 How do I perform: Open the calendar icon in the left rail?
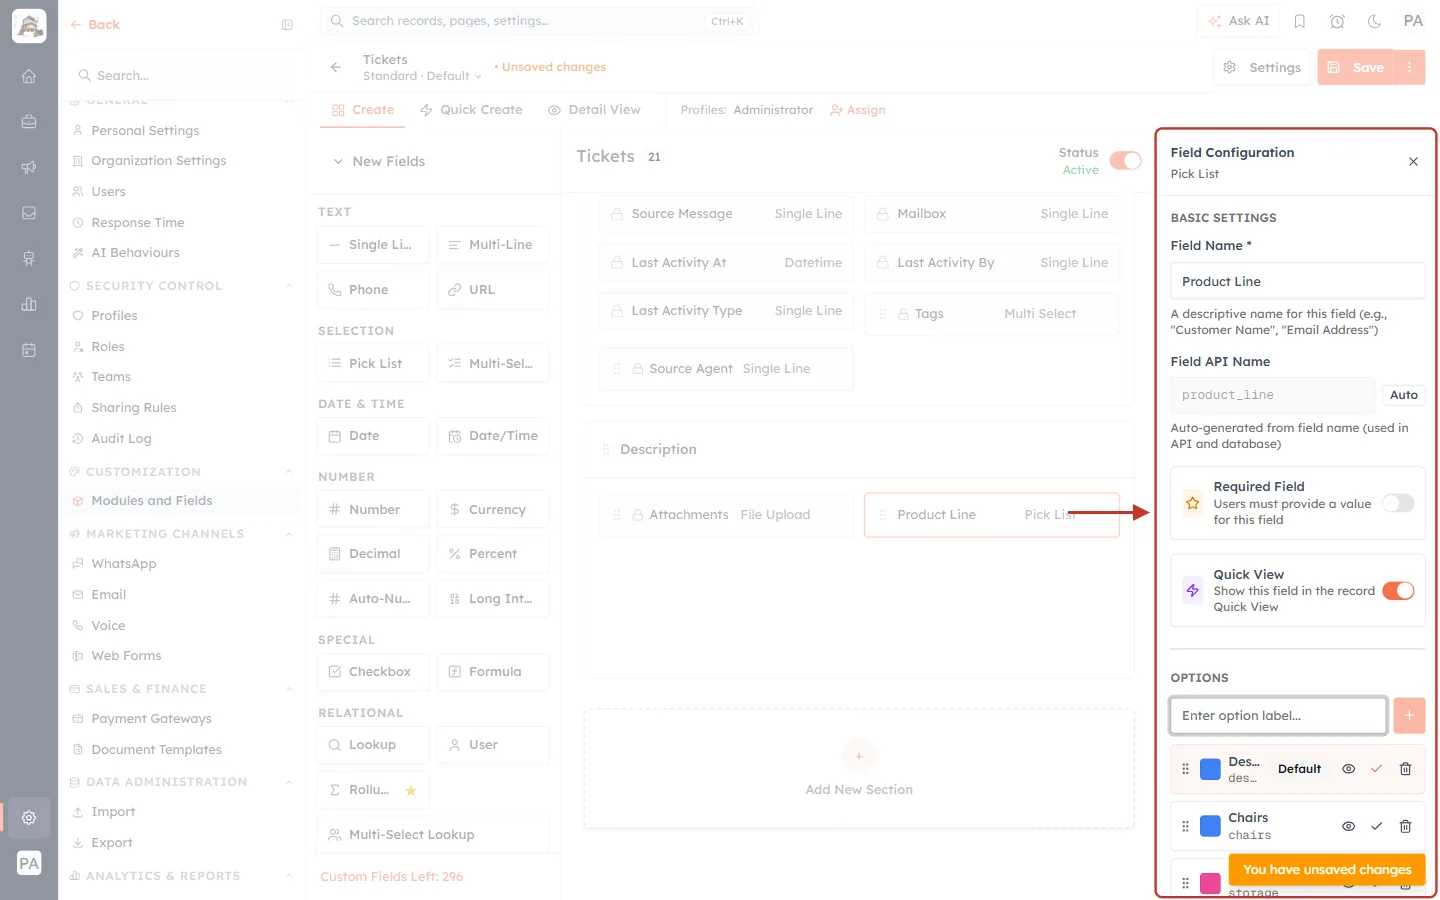pos(29,350)
